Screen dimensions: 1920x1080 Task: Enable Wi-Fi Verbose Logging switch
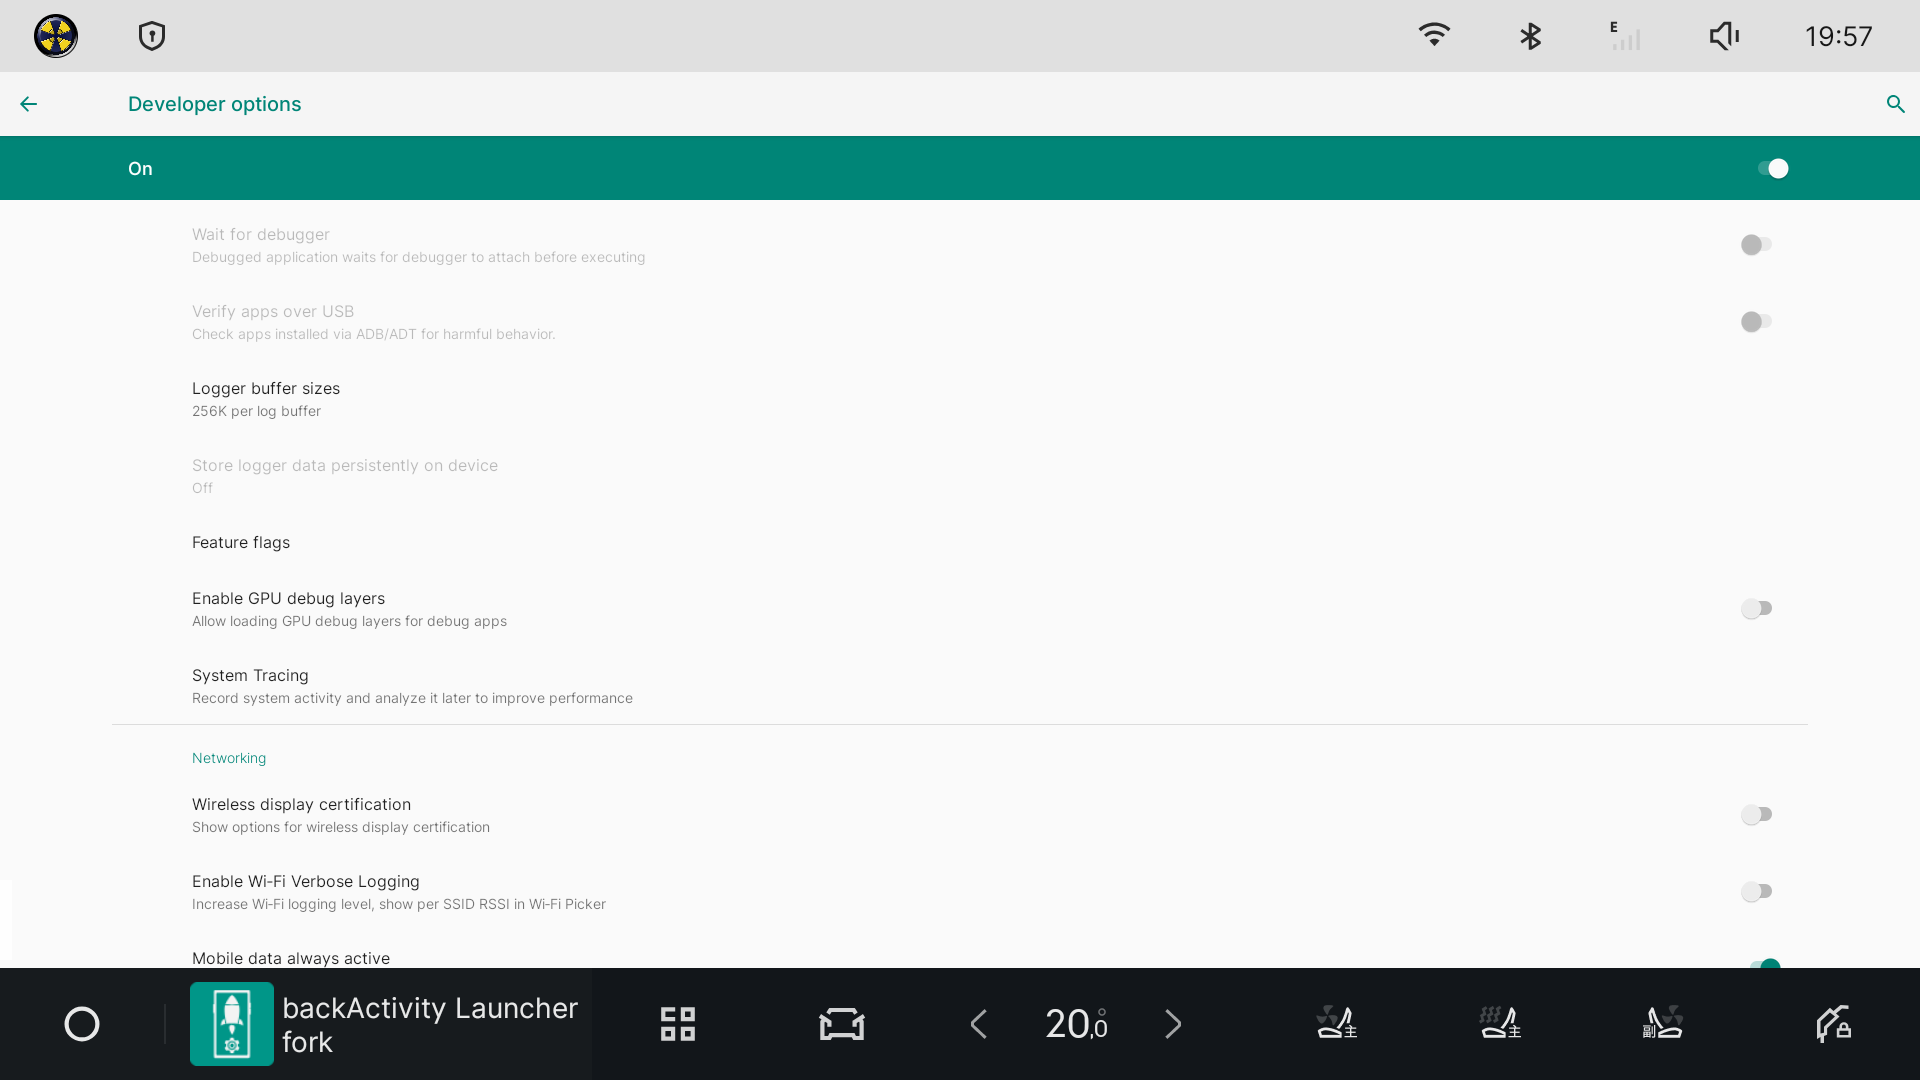coord(1756,892)
